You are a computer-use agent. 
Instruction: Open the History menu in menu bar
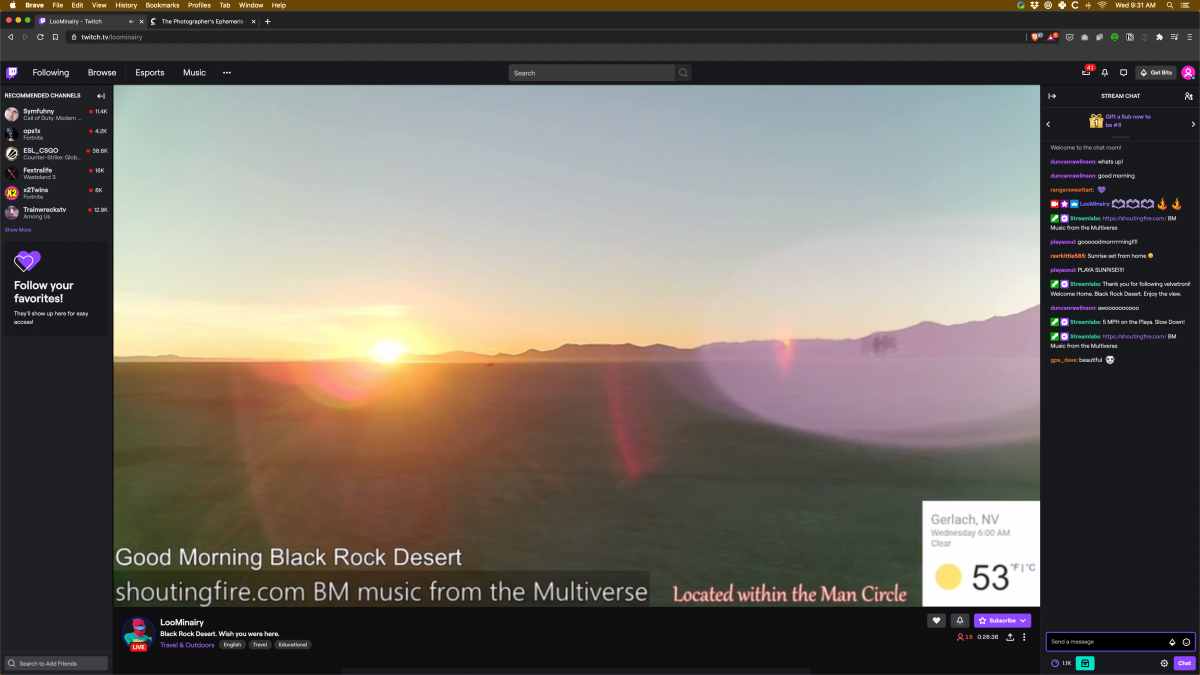pyautogui.click(x=126, y=5)
